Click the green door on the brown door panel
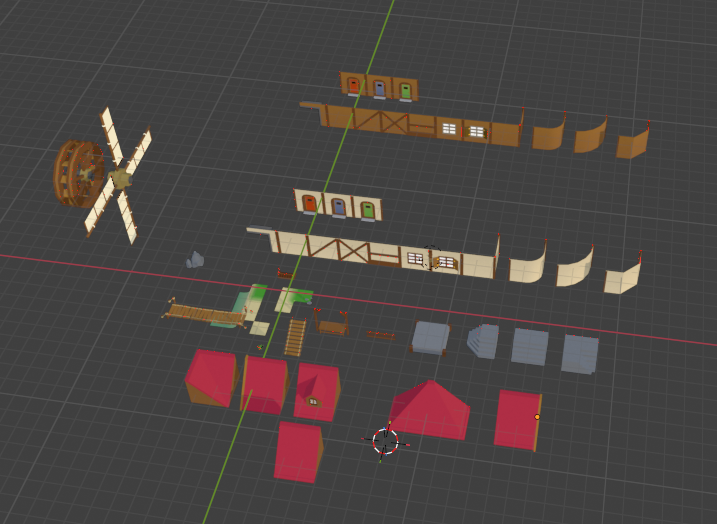 click(x=405, y=91)
